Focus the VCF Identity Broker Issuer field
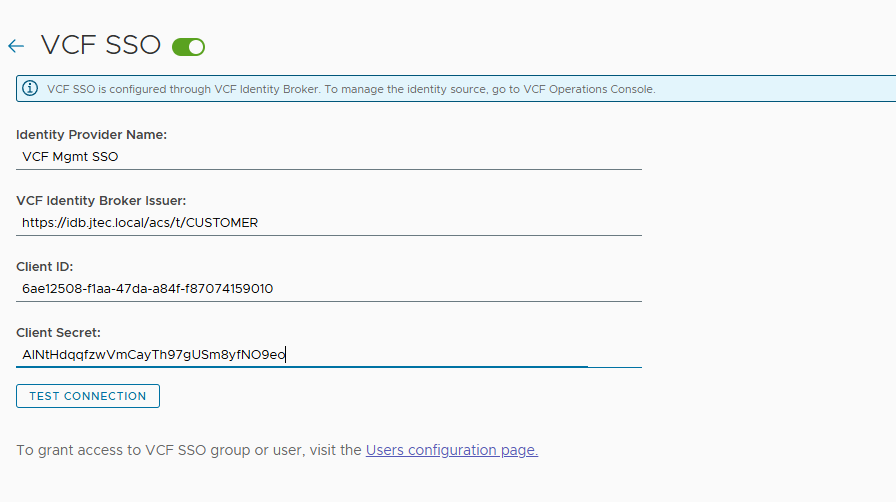896x502 pixels. point(329,223)
